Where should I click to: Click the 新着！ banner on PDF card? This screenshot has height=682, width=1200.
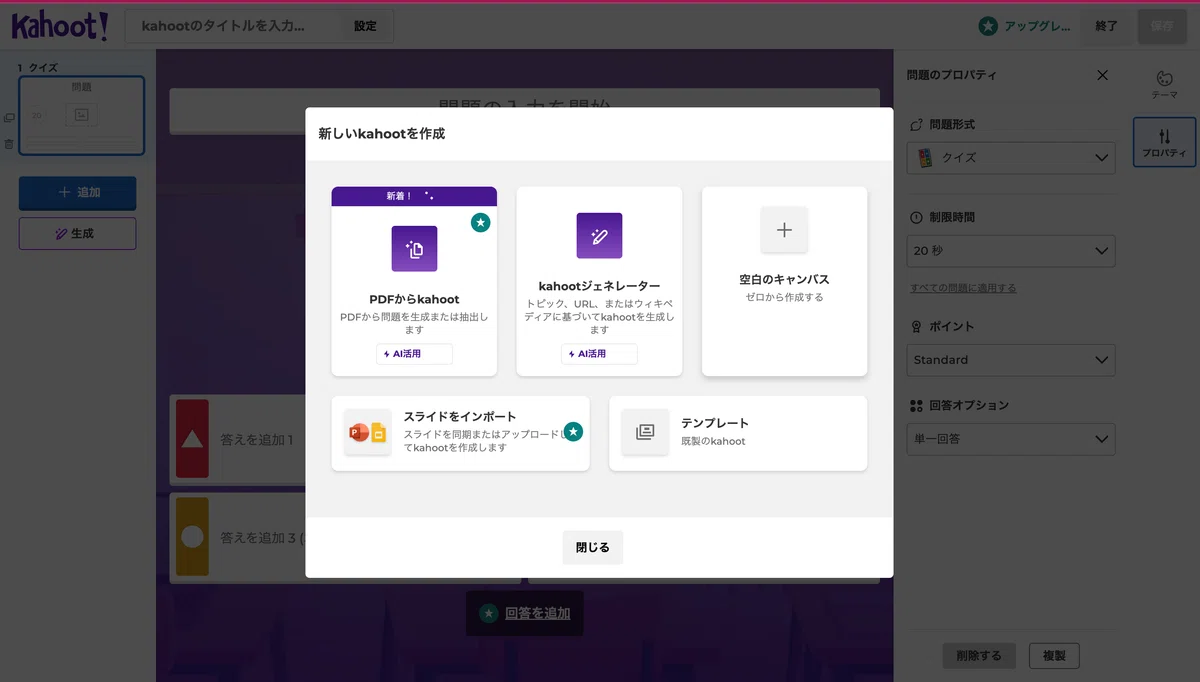[414, 196]
